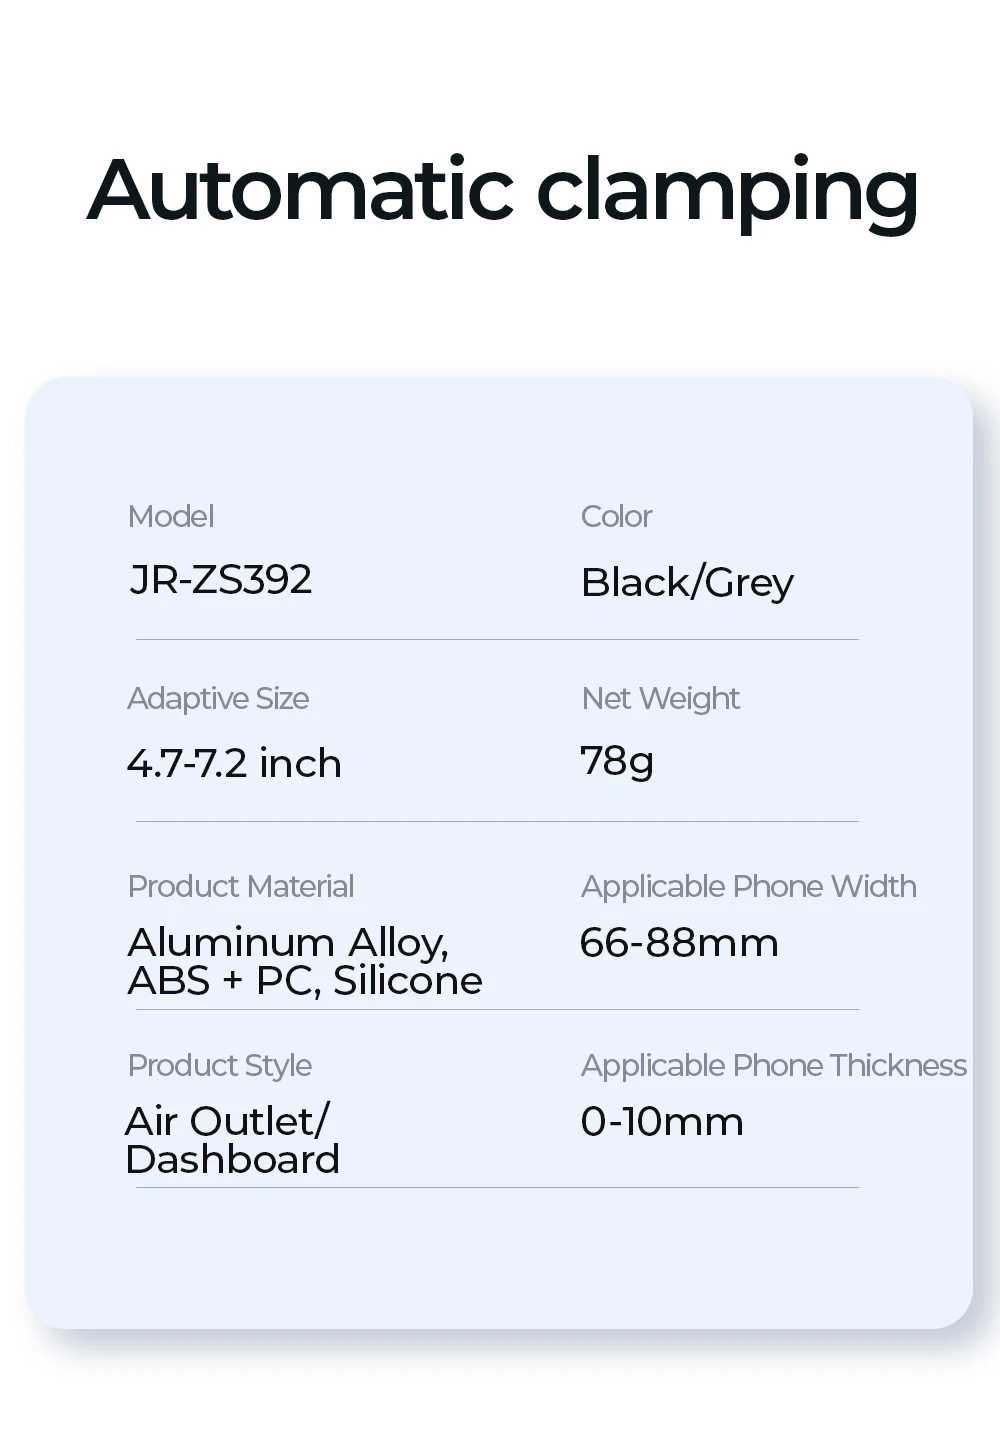Select the "Product Material" label

[241, 886]
